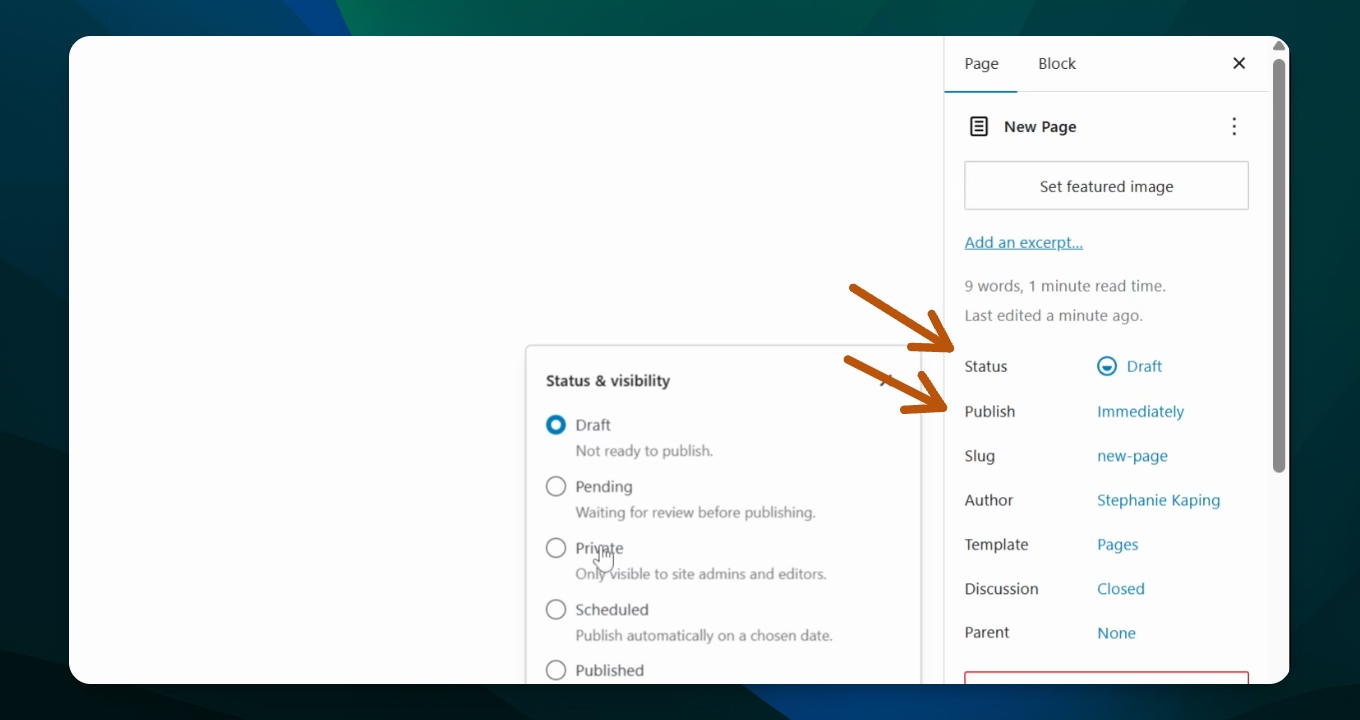This screenshot has height=720, width=1360.
Task: Click the Author row label
Action: pyautogui.click(x=989, y=500)
